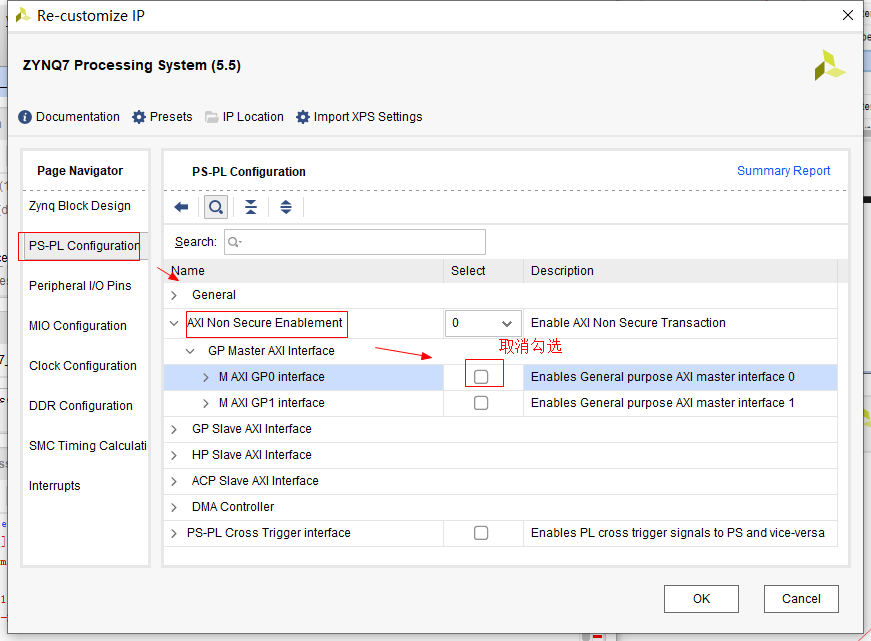Select 'DMA Controller' row text
The width and height of the screenshot is (871, 641).
tap(233, 507)
